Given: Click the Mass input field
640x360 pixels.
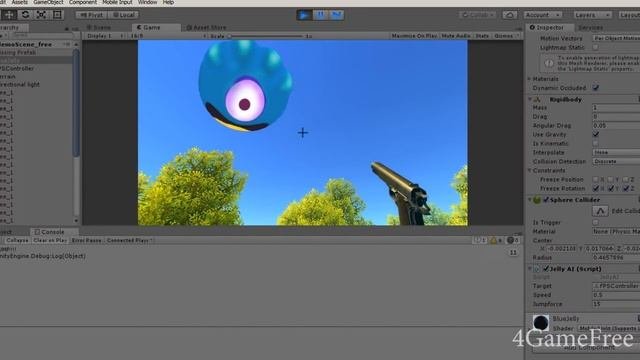Looking at the screenshot, I should click(616, 107).
